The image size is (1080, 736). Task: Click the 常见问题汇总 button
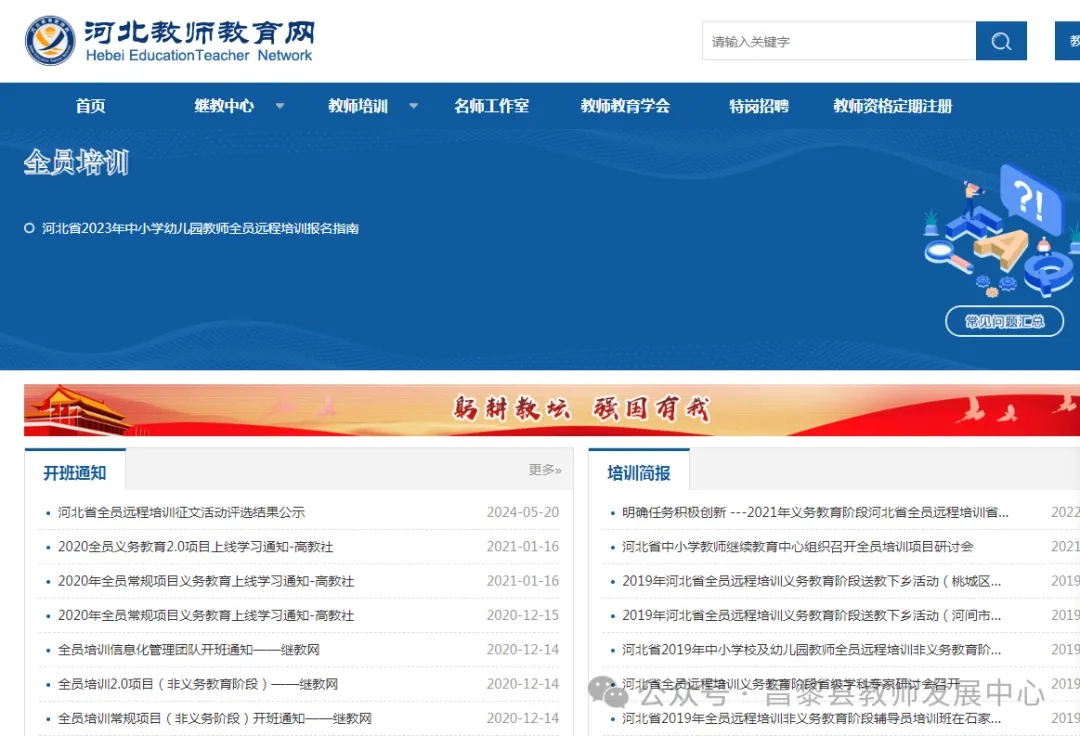click(1004, 321)
